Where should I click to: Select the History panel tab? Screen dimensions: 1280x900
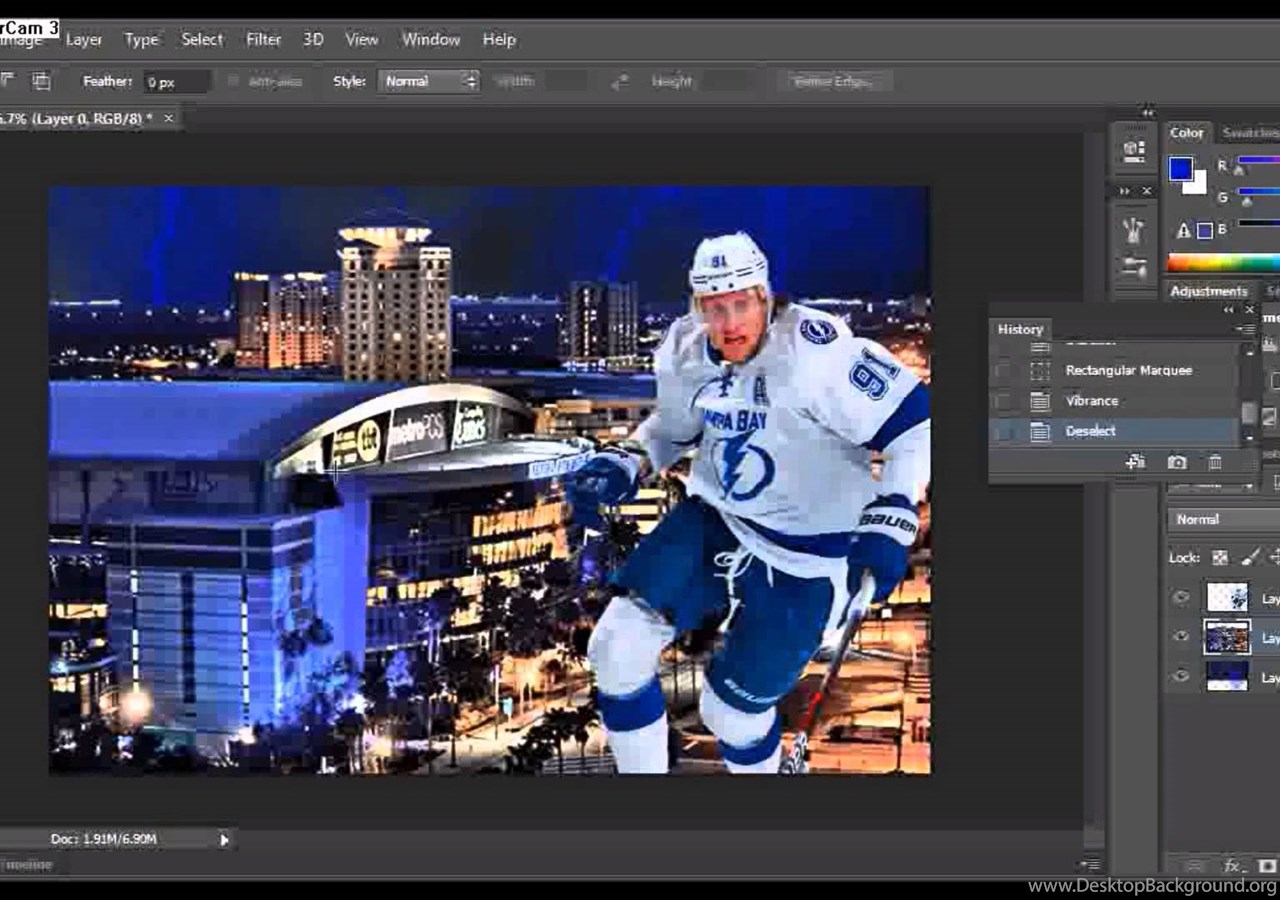click(1020, 329)
